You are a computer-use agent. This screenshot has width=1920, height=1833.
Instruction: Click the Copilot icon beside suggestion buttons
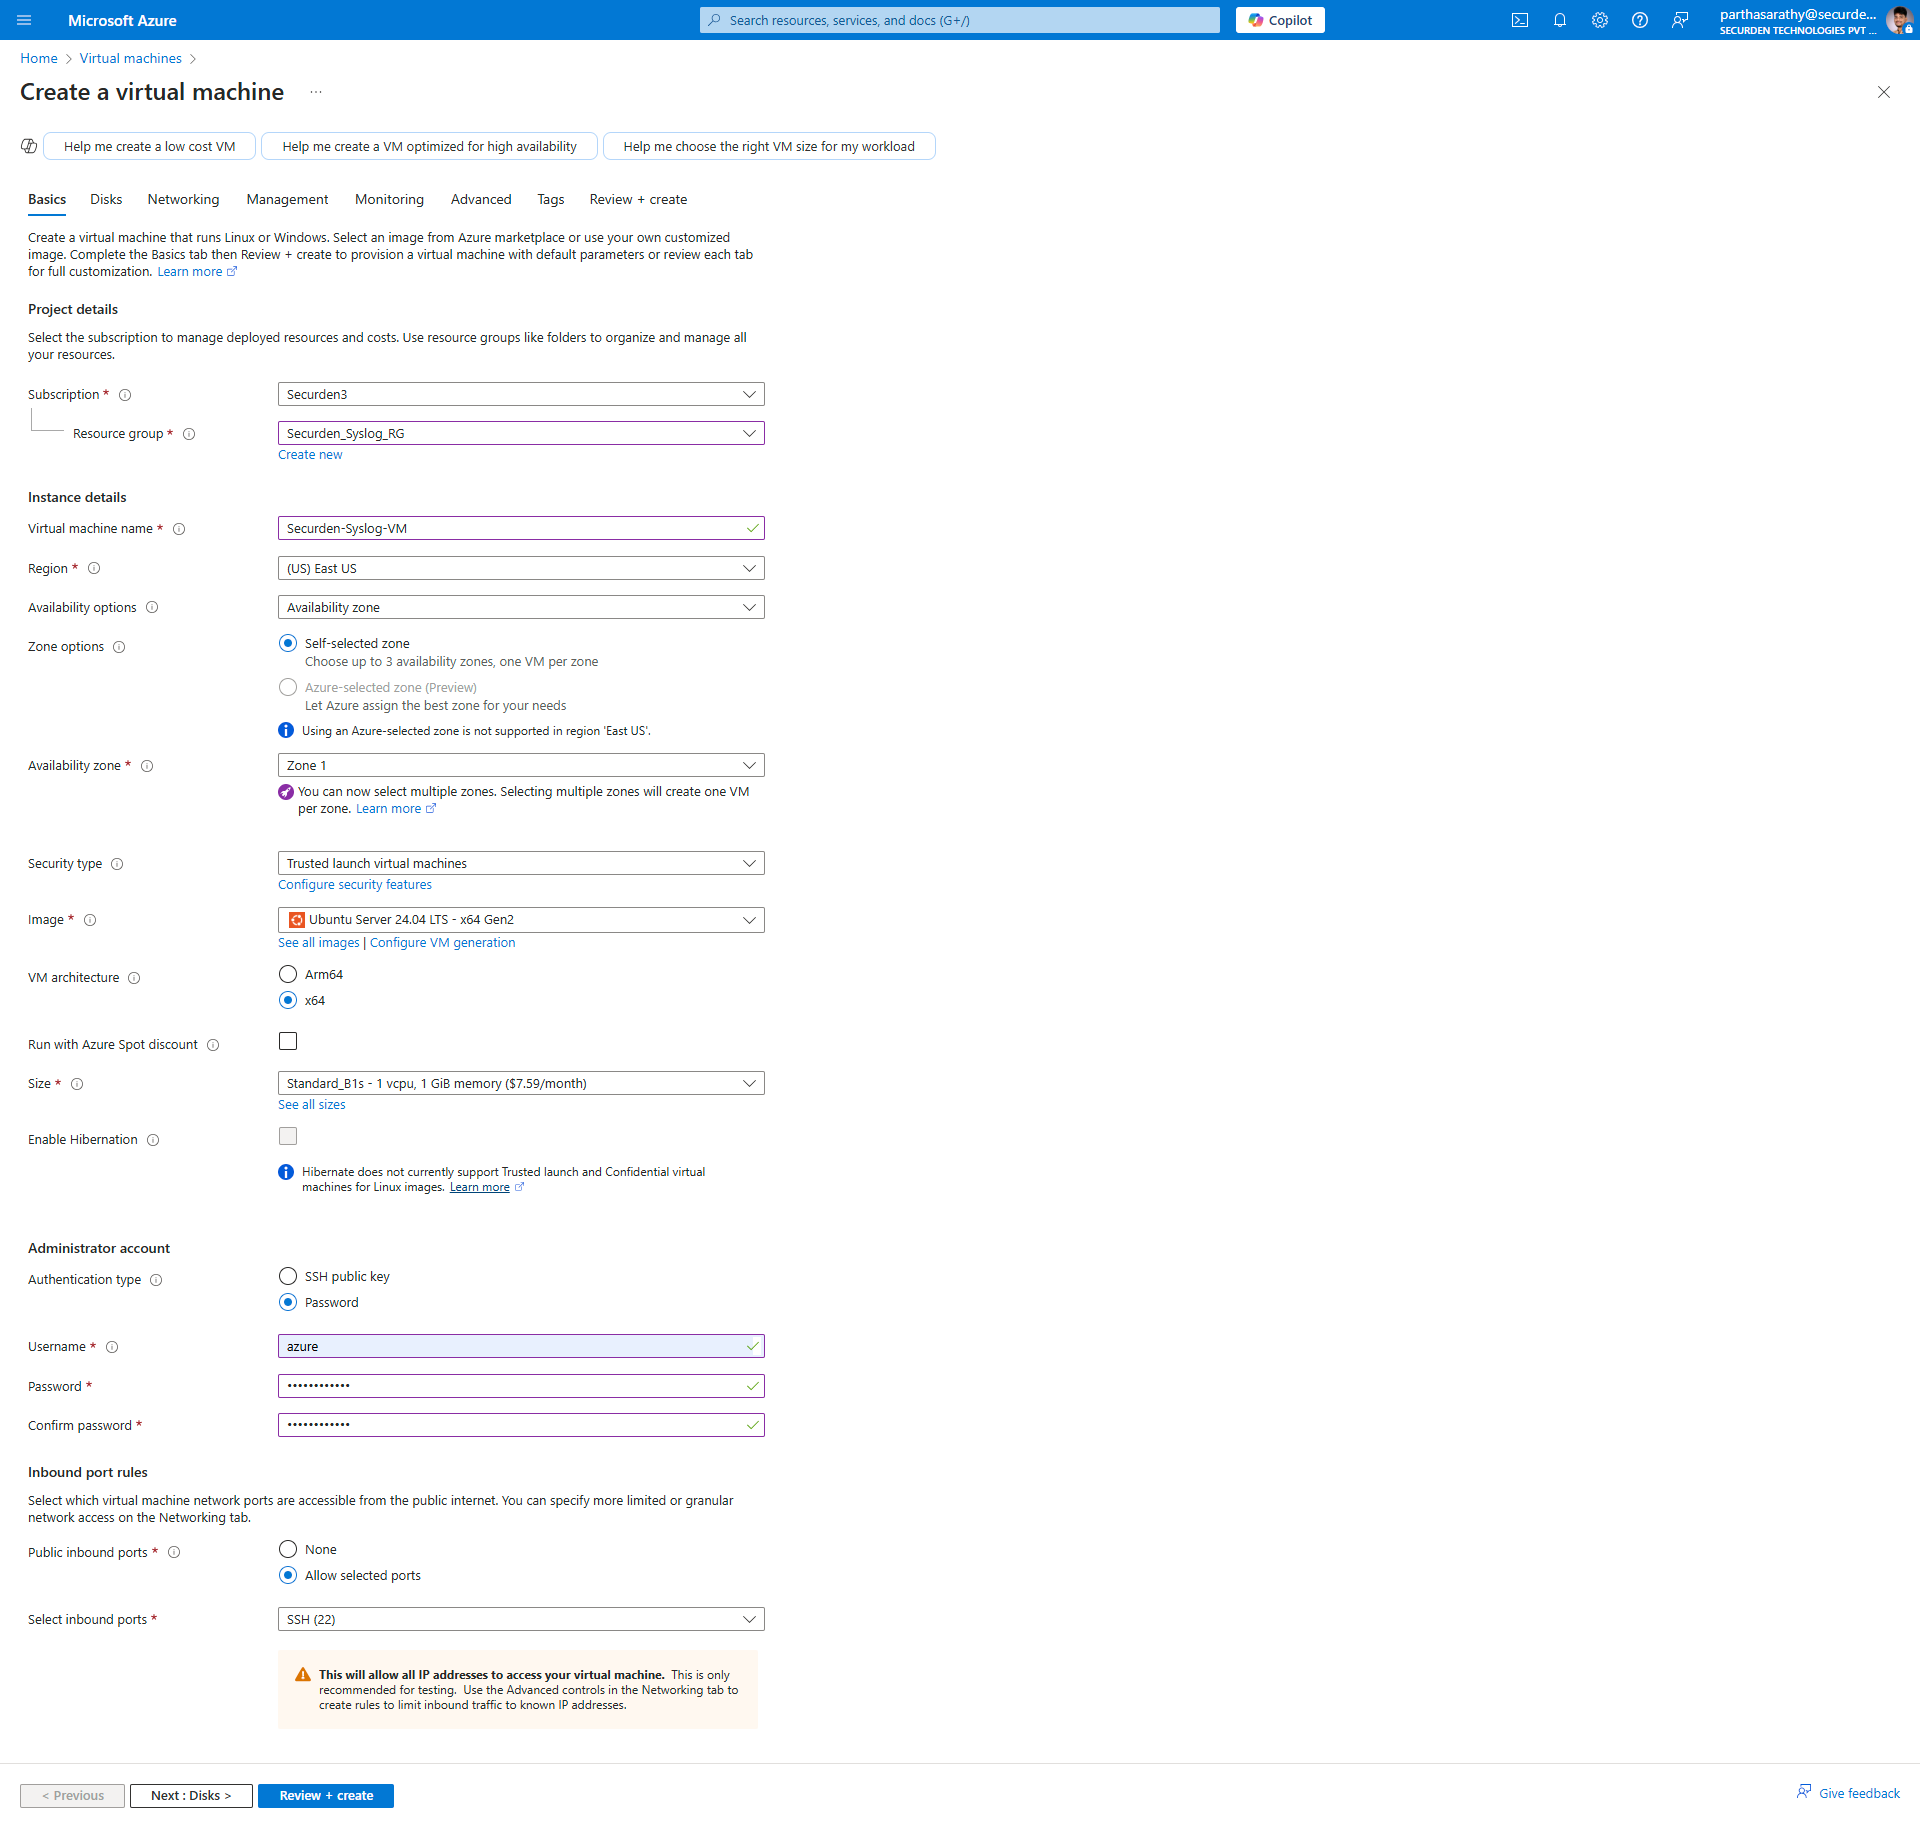29,146
